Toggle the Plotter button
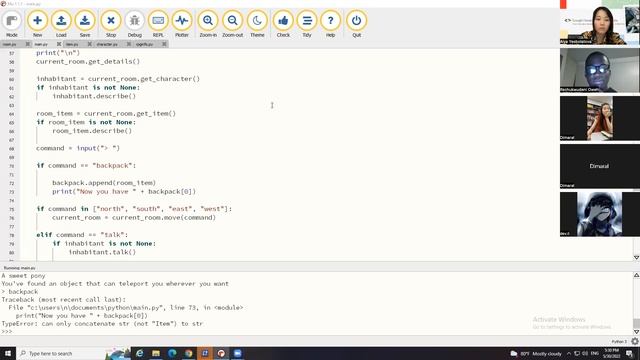Image resolution: width=640 pixels, height=360 pixels. (x=182, y=24)
